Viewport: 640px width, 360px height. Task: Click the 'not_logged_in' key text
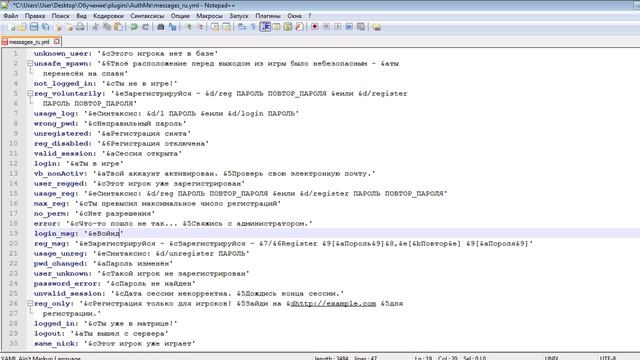coord(63,83)
